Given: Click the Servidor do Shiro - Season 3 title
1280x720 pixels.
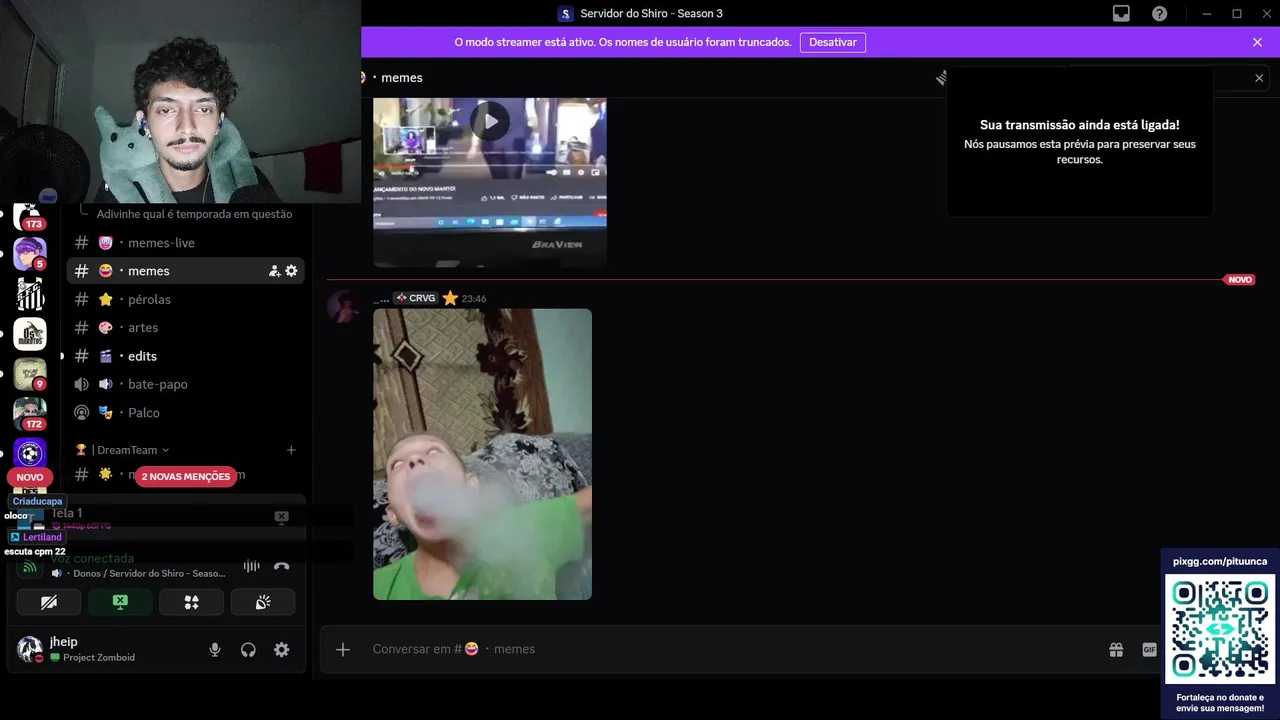Looking at the screenshot, I should [x=651, y=13].
